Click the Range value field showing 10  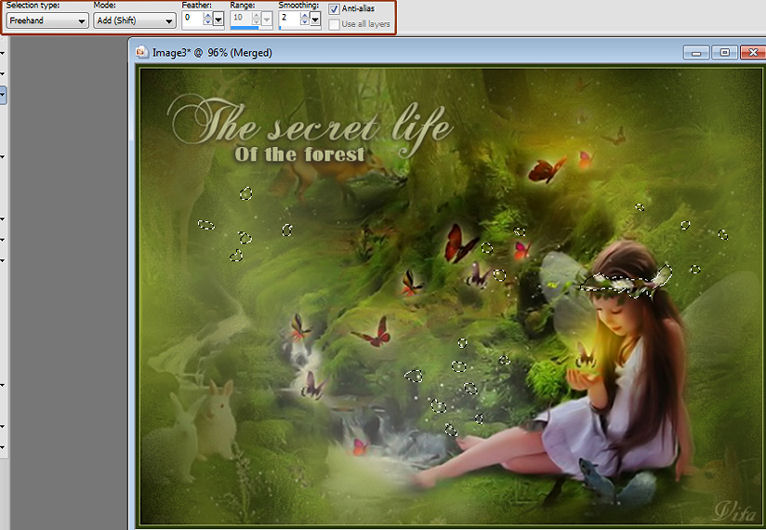241,19
